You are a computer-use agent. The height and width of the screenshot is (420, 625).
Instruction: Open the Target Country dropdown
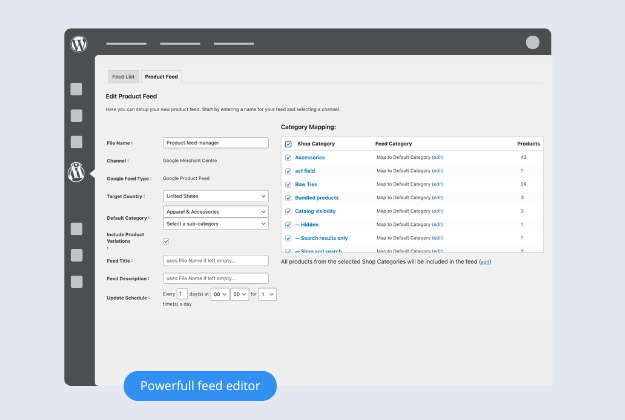coord(215,196)
